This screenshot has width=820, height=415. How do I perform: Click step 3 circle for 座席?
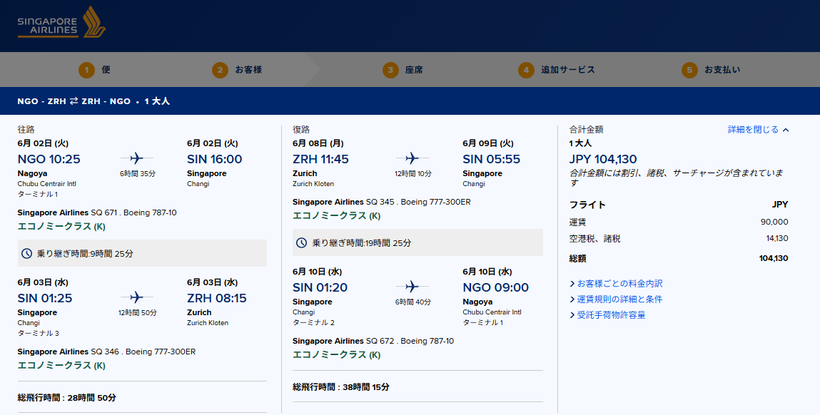[390, 70]
